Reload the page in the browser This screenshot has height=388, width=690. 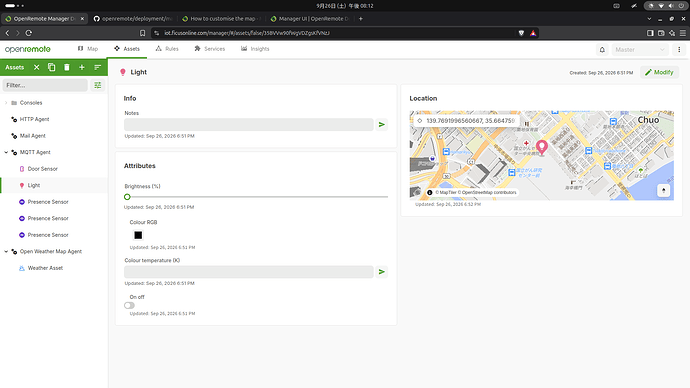(x=29, y=33)
